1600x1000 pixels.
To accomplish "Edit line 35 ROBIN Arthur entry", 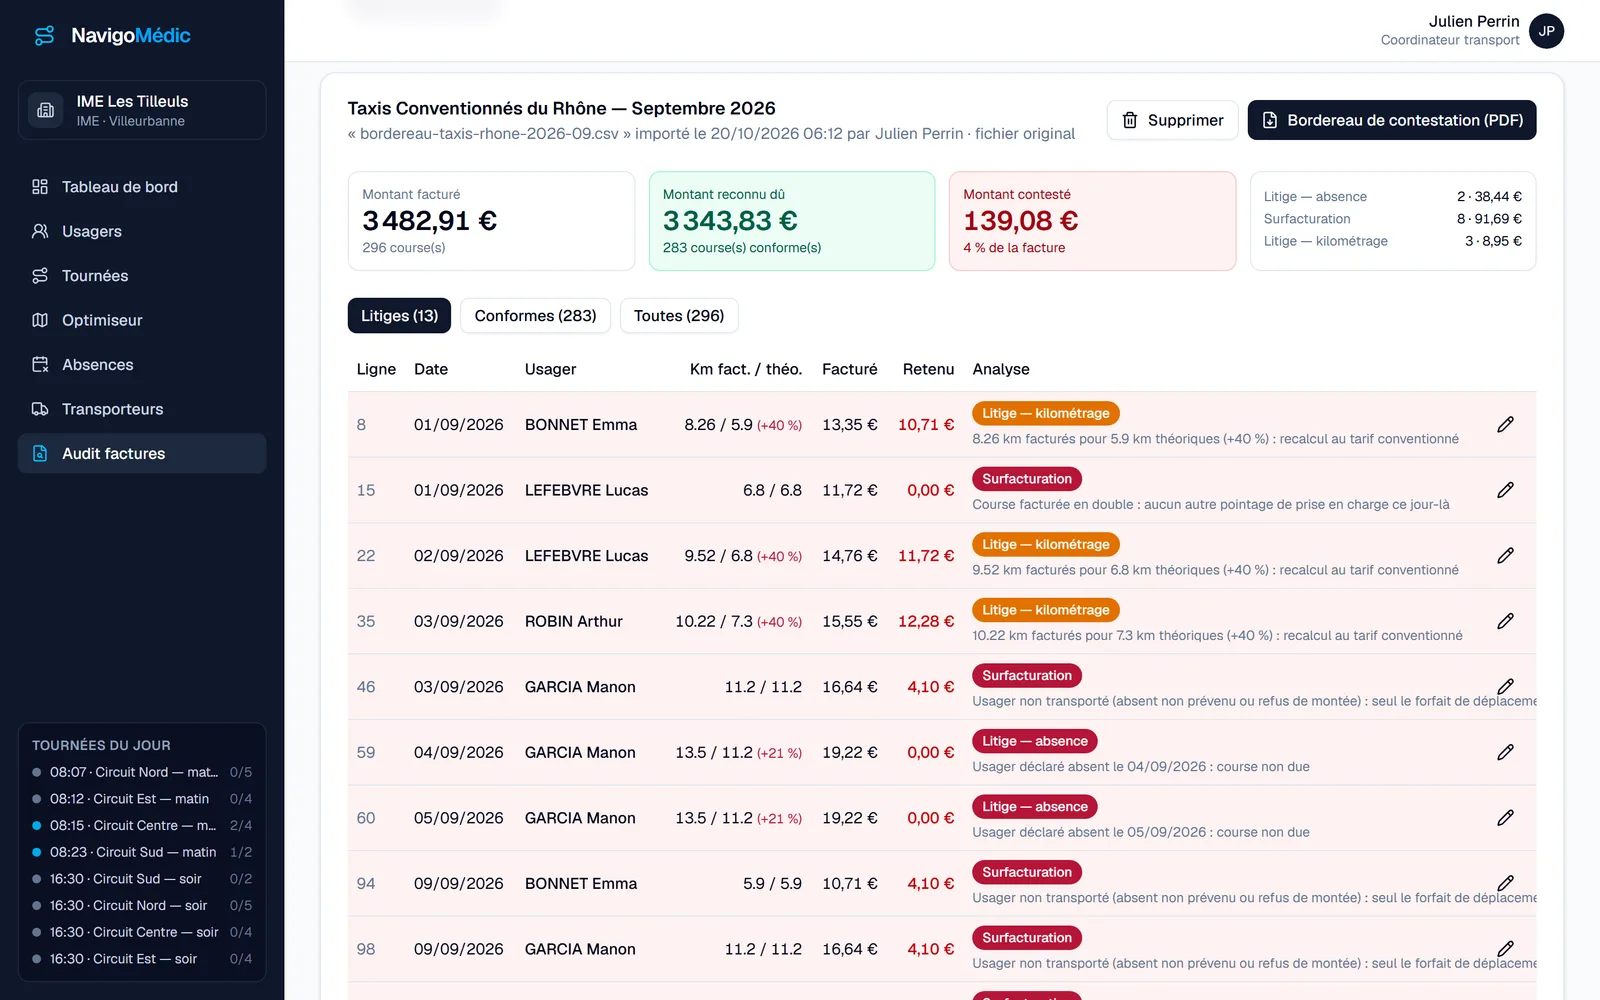I will pyautogui.click(x=1505, y=621).
